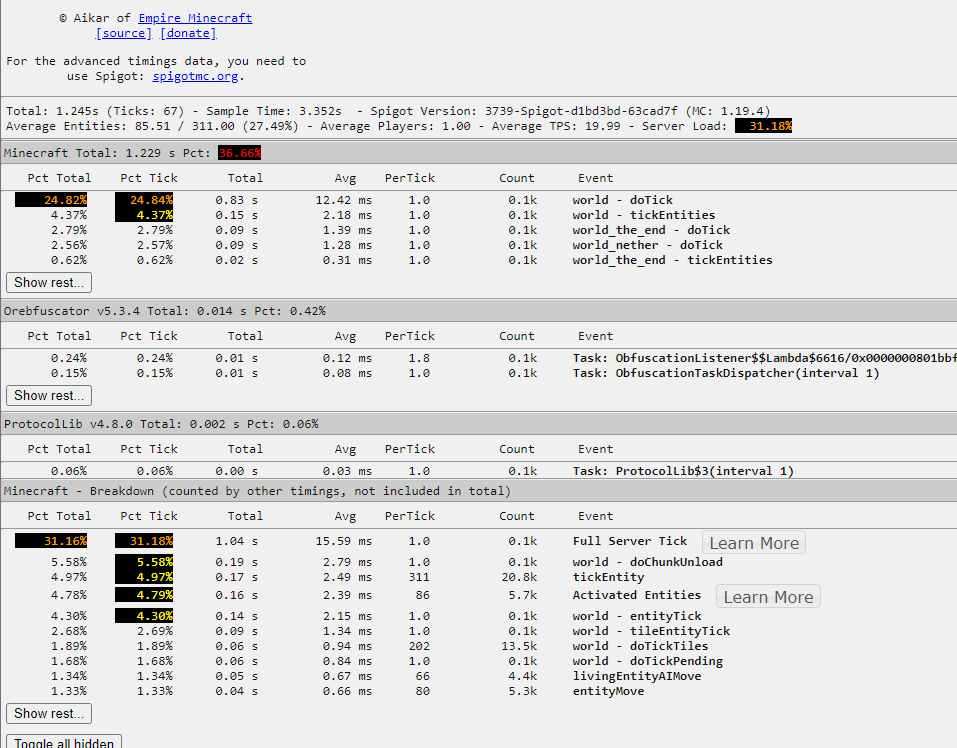The image size is (957, 748).
Task: Click Learn More next to Full Server Tick
Action: coord(753,541)
